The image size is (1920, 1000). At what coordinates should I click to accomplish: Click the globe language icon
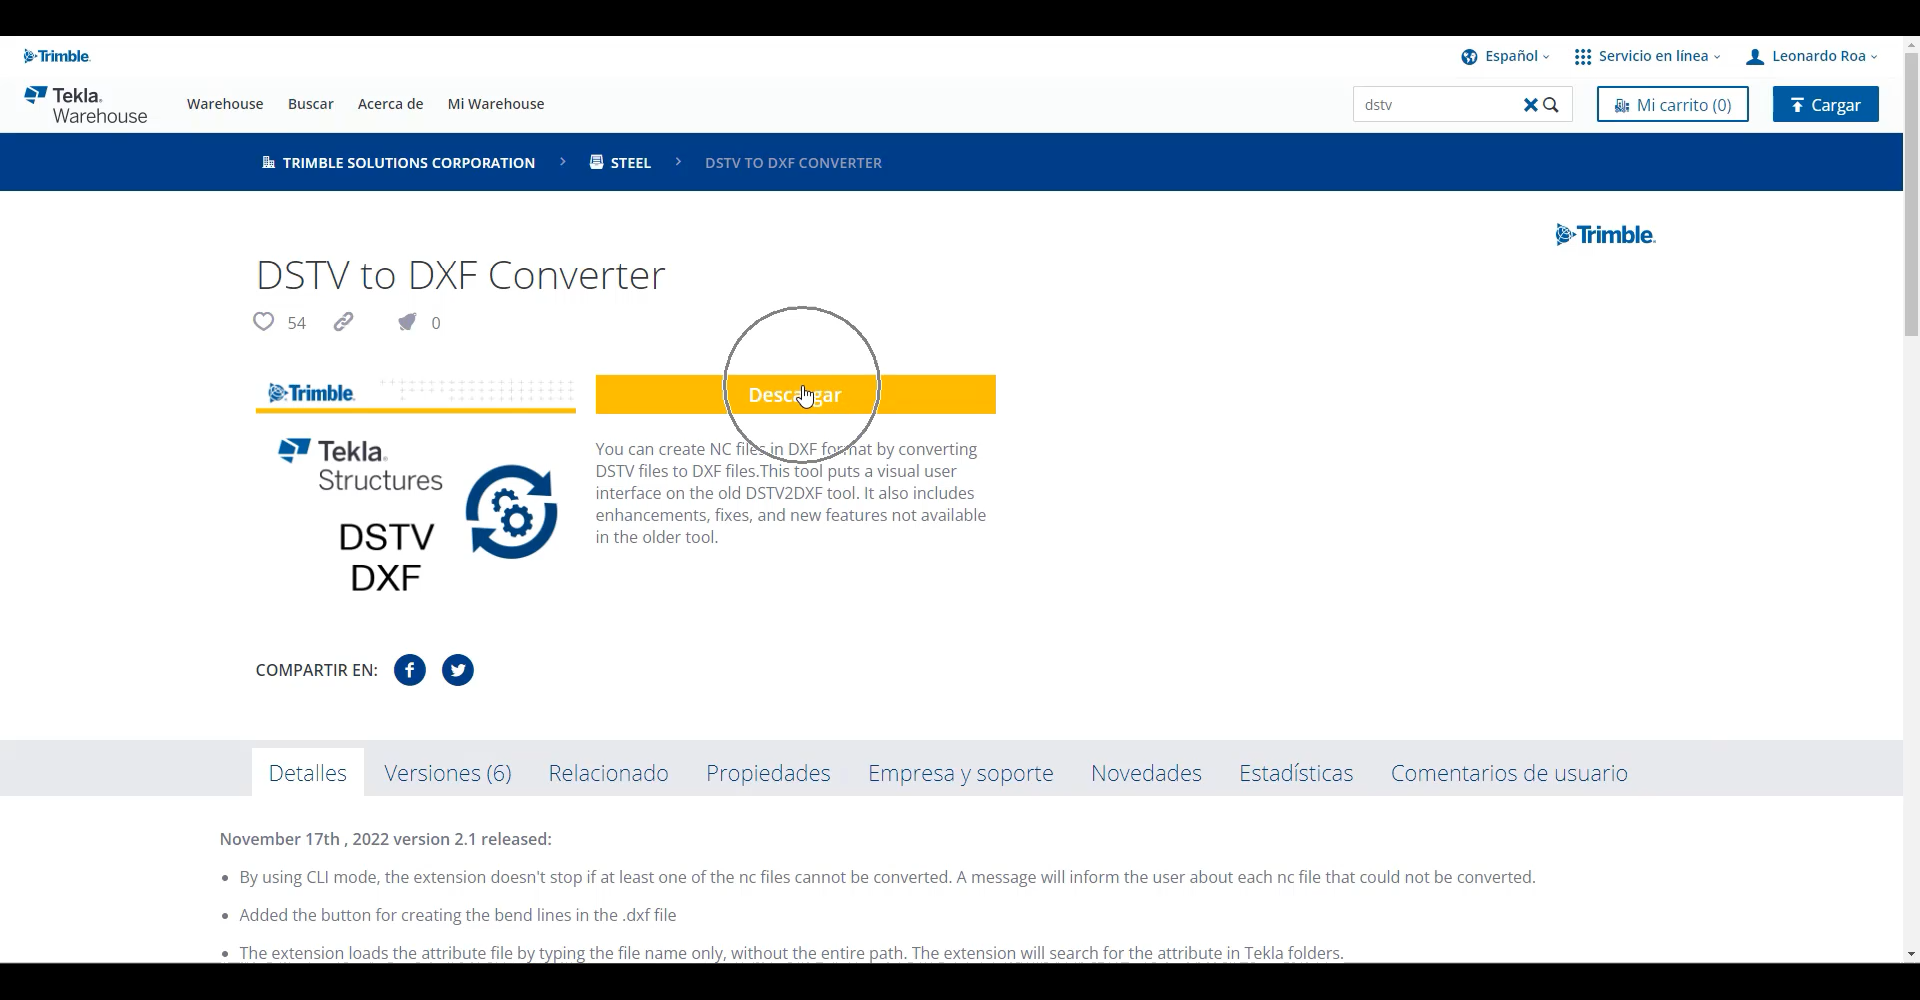[1469, 57]
